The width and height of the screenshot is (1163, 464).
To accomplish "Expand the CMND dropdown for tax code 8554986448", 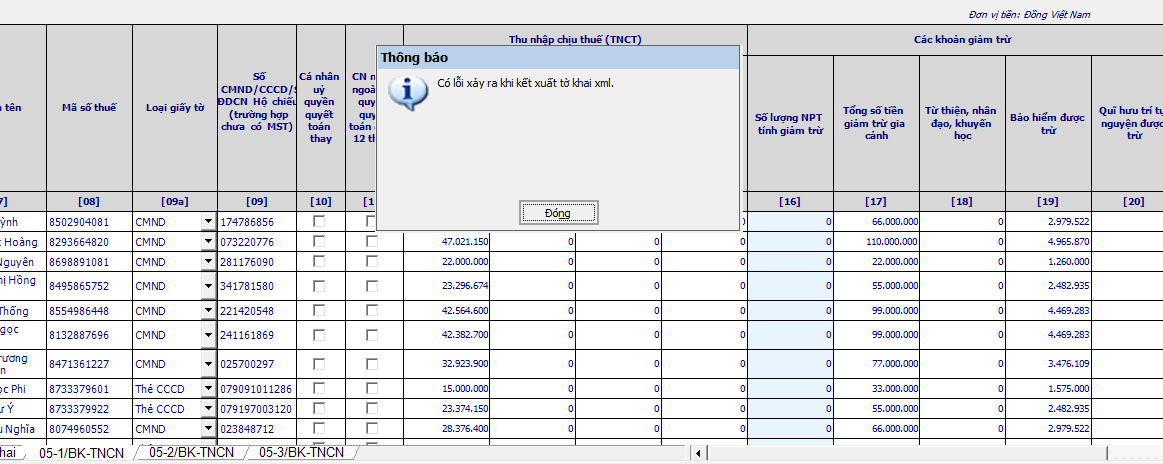I will point(208,311).
